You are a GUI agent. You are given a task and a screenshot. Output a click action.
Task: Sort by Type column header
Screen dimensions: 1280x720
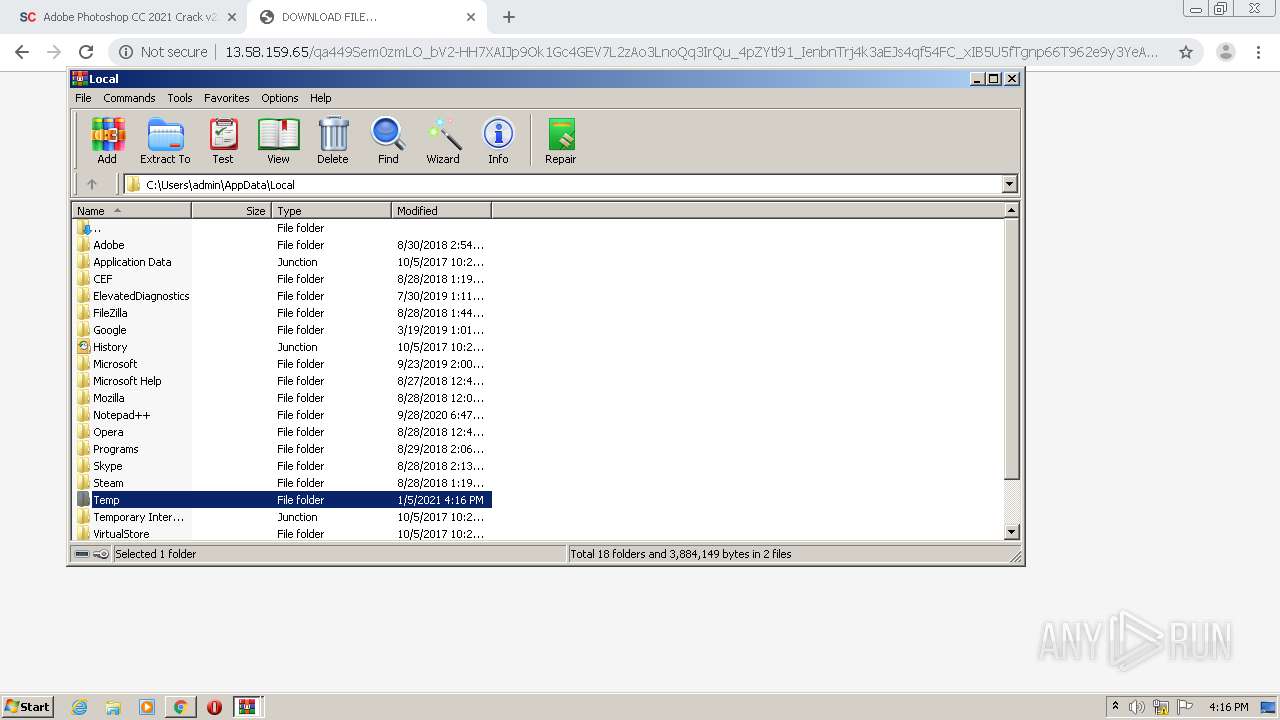tap(331, 211)
